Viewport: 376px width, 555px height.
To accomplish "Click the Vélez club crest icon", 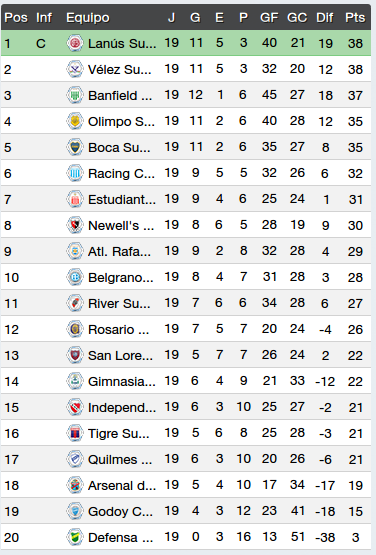I will click(x=75, y=69).
